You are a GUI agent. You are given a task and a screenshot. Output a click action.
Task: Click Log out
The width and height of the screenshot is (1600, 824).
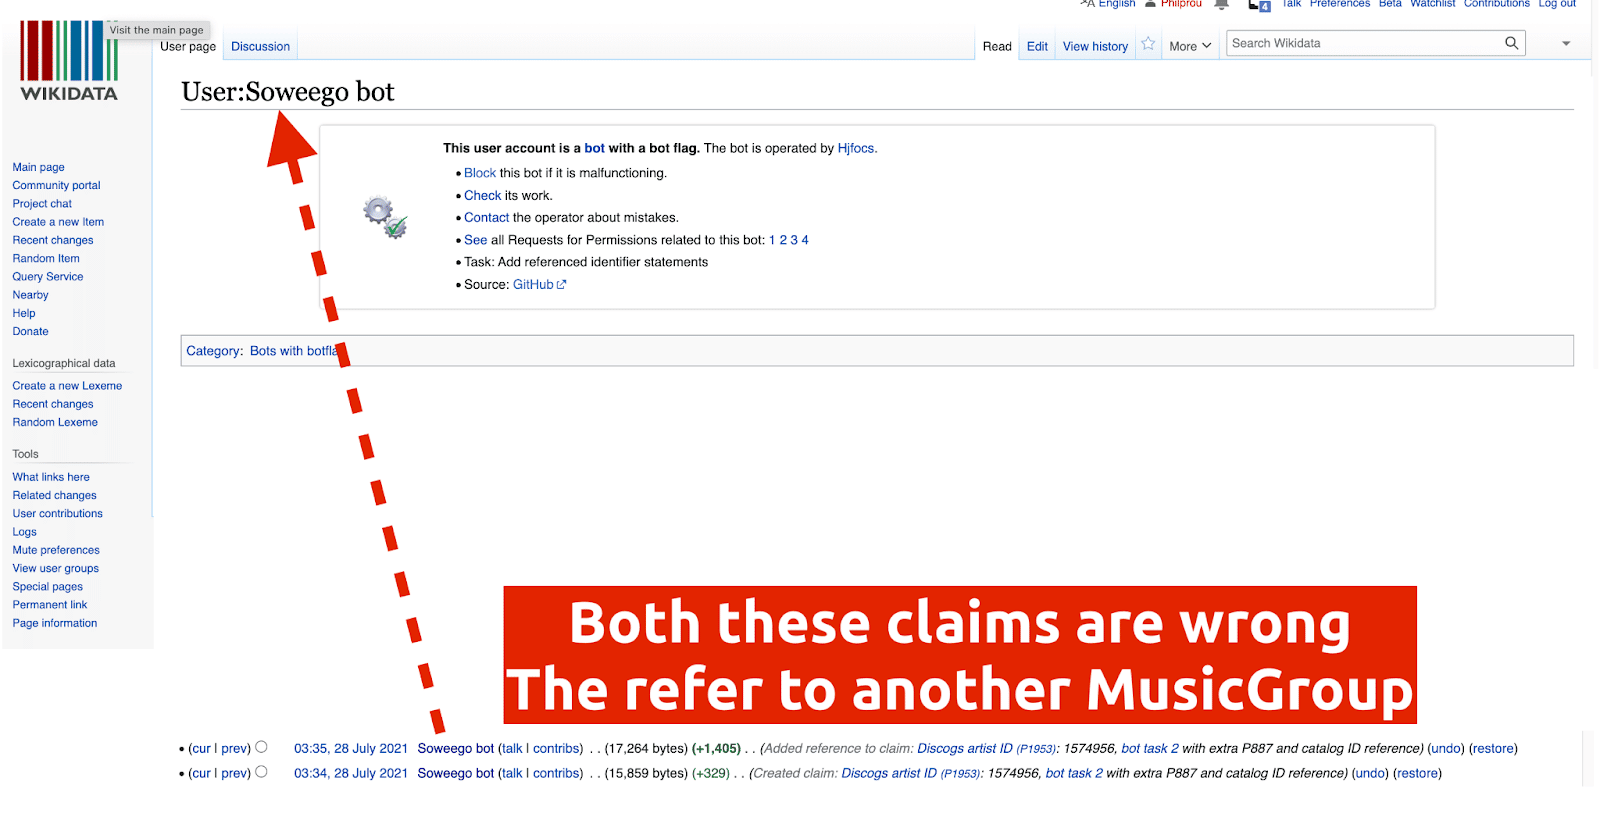tap(1557, 4)
